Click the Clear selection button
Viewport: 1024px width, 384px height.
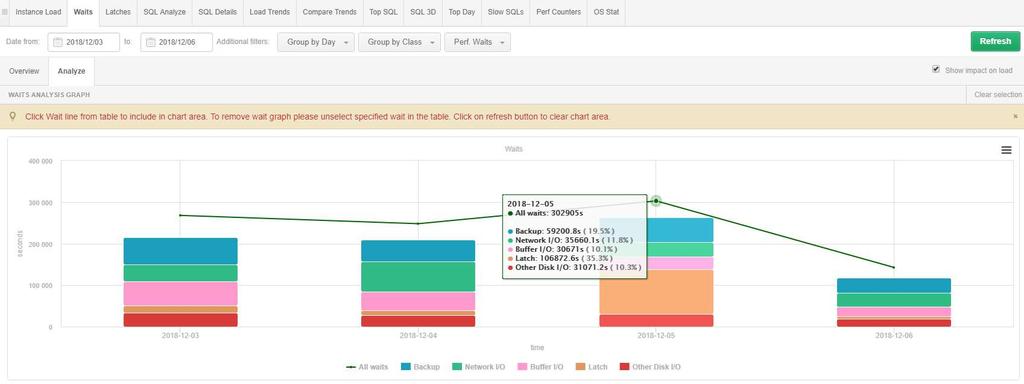[x=997, y=95]
